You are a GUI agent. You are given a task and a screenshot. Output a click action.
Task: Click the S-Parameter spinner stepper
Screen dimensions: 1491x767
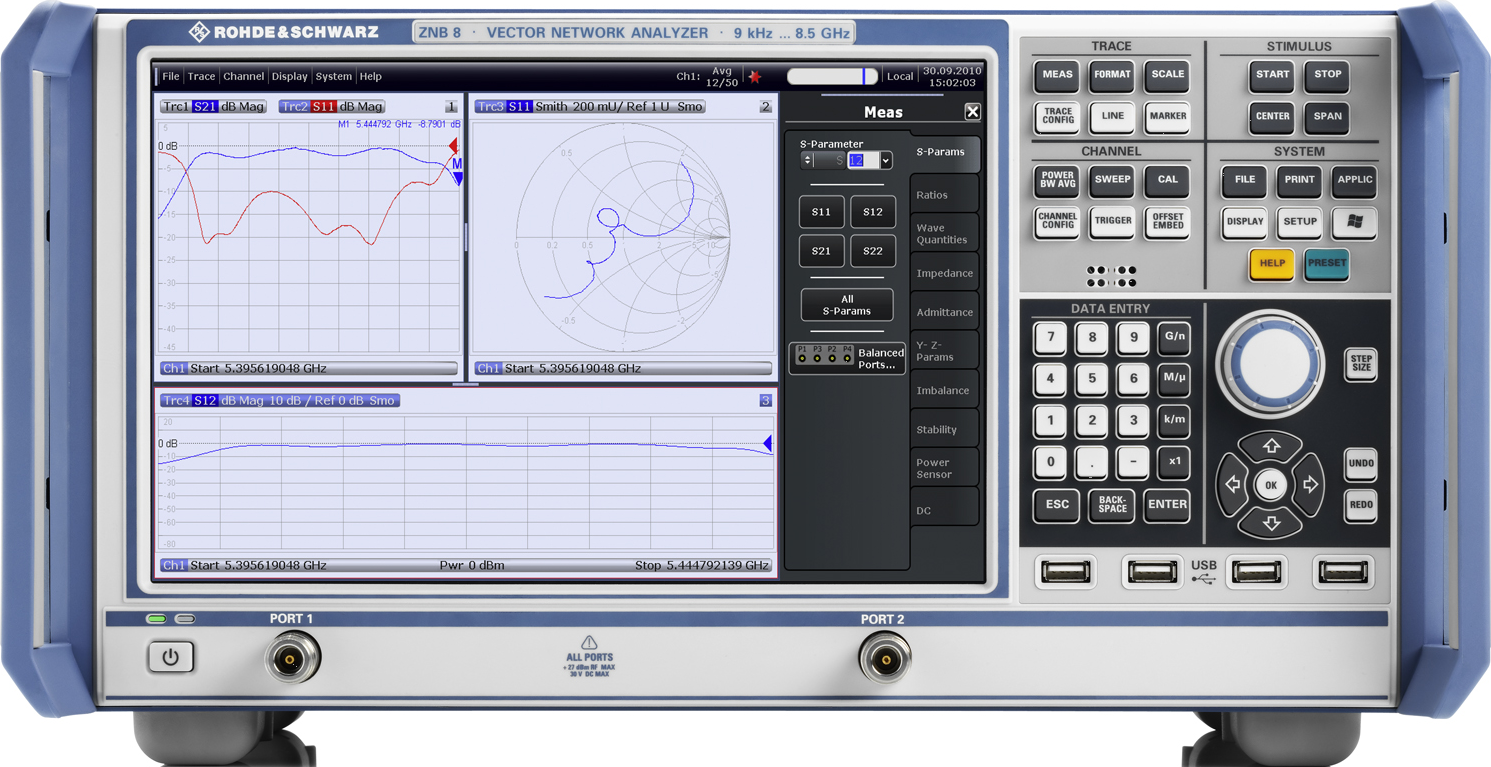click(x=807, y=160)
